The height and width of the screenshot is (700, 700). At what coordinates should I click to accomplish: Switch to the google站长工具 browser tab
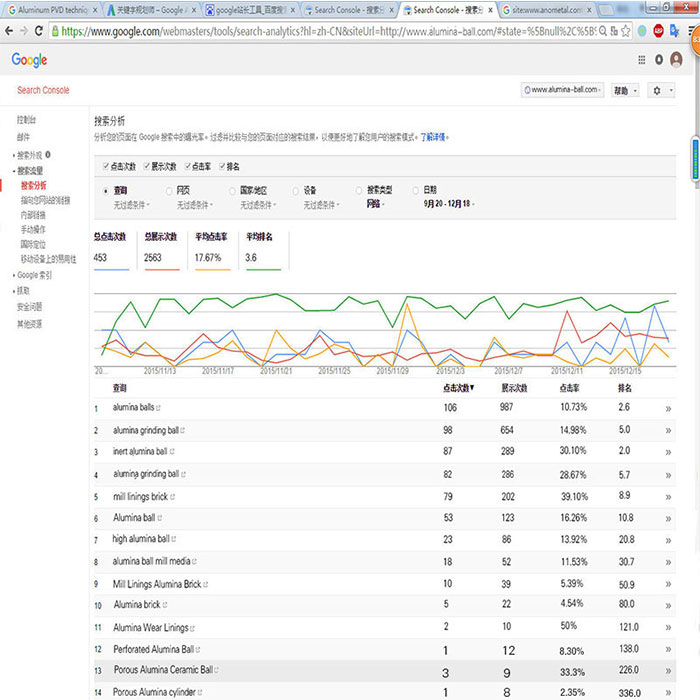(x=250, y=10)
